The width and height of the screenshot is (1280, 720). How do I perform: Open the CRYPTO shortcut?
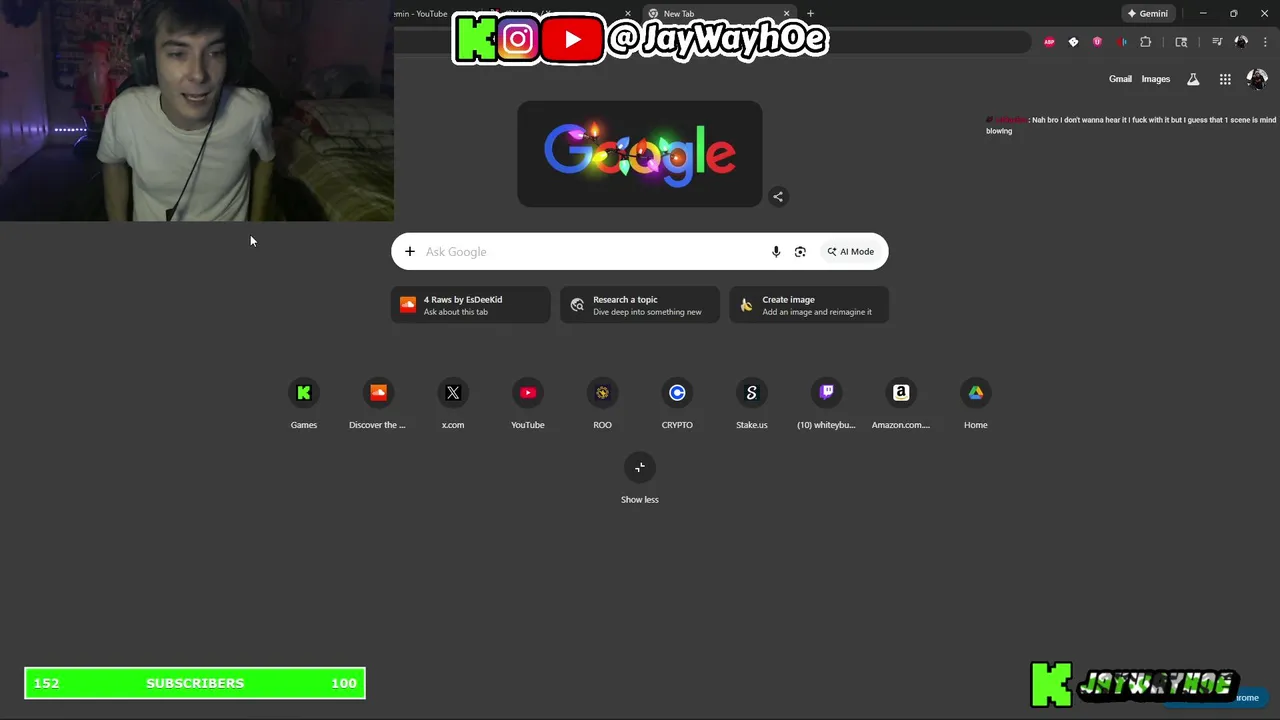click(677, 403)
